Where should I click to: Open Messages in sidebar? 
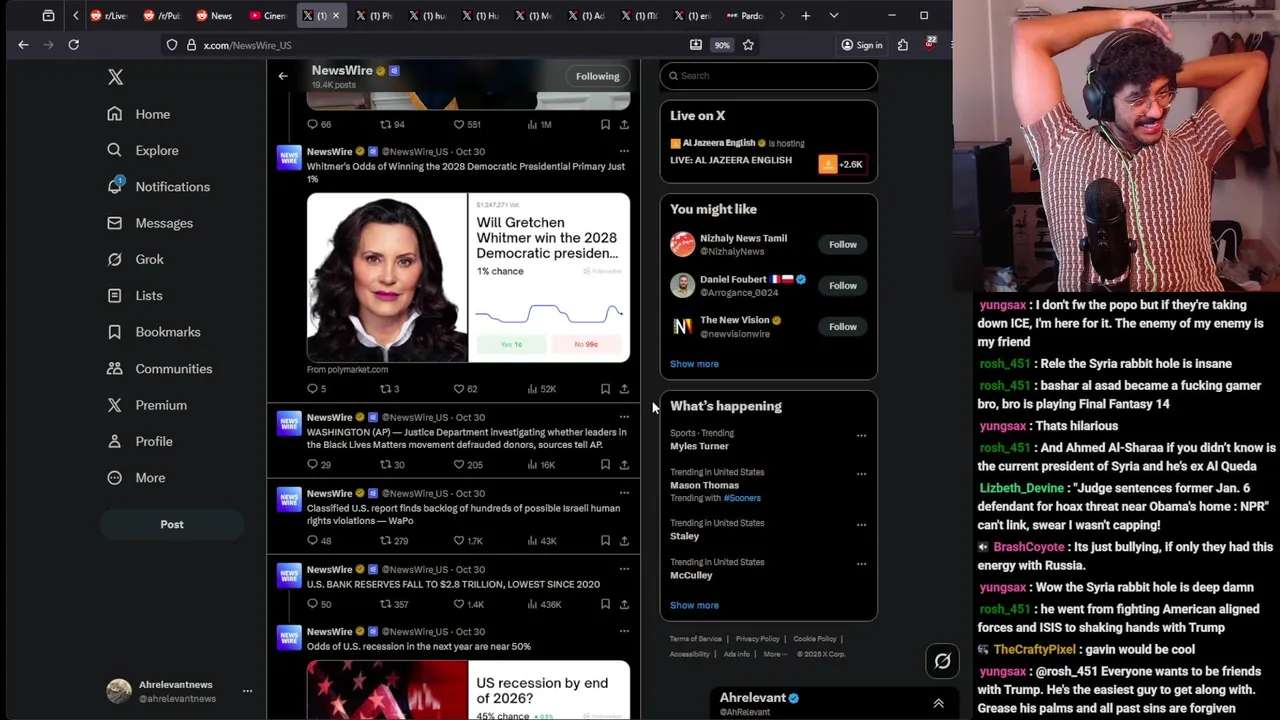[x=150, y=223]
